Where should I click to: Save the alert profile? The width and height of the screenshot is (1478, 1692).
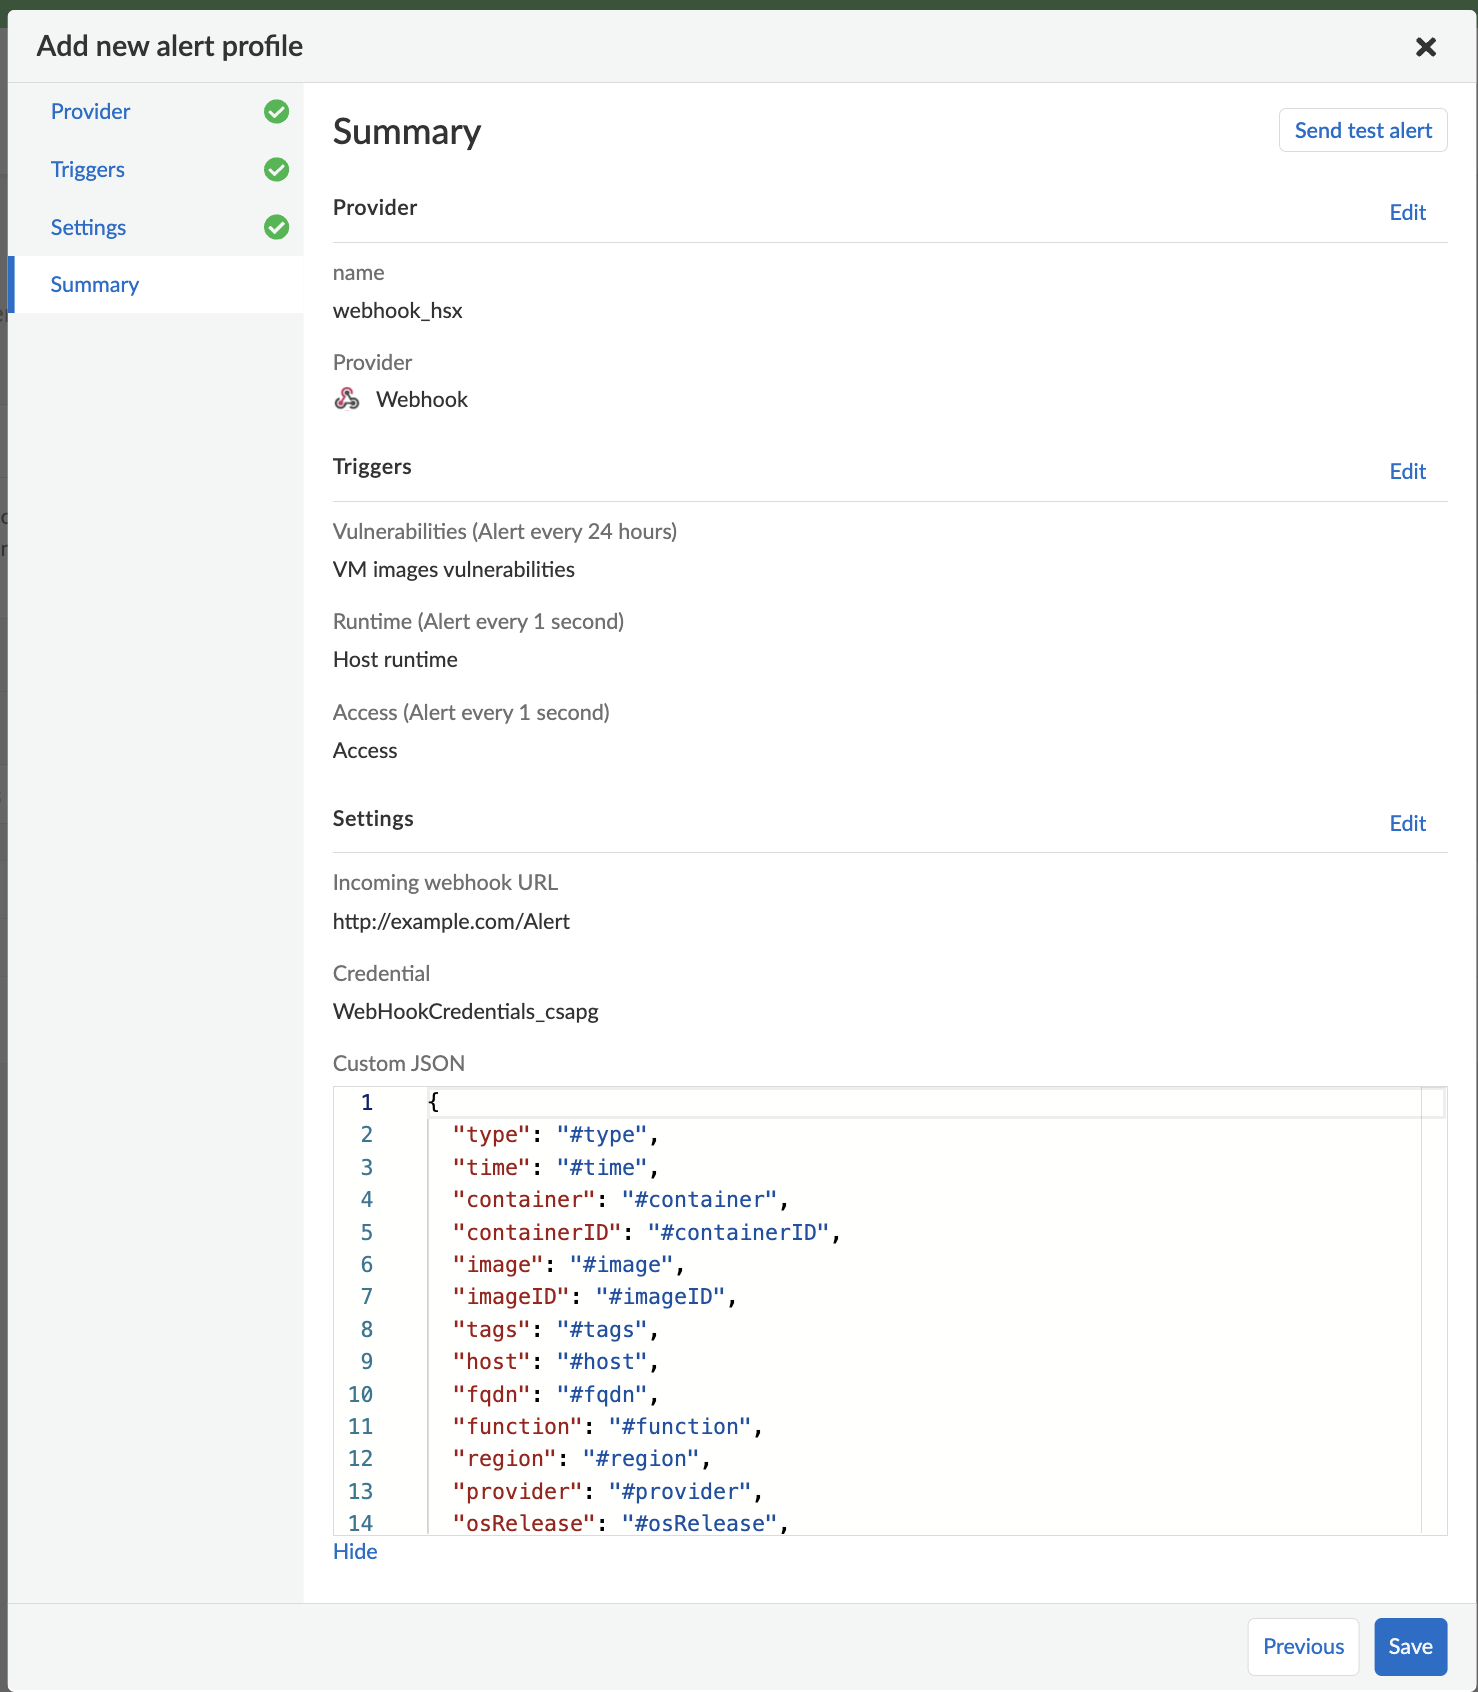coord(1410,1646)
